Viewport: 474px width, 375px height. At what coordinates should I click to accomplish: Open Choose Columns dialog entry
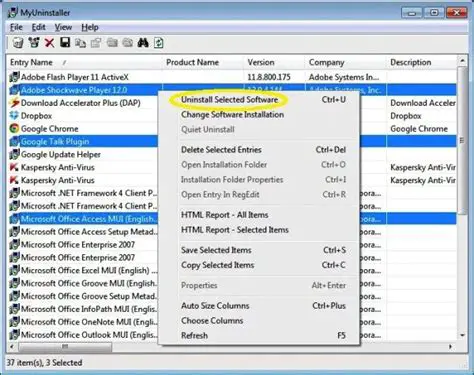(x=212, y=321)
